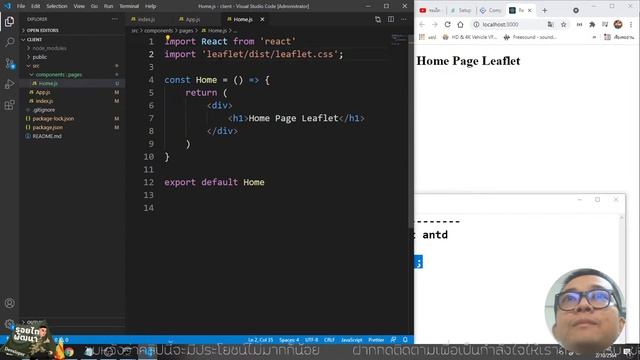Screen dimensions: 640x360
Task: Open package.json in the file tree
Action: point(48,127)
